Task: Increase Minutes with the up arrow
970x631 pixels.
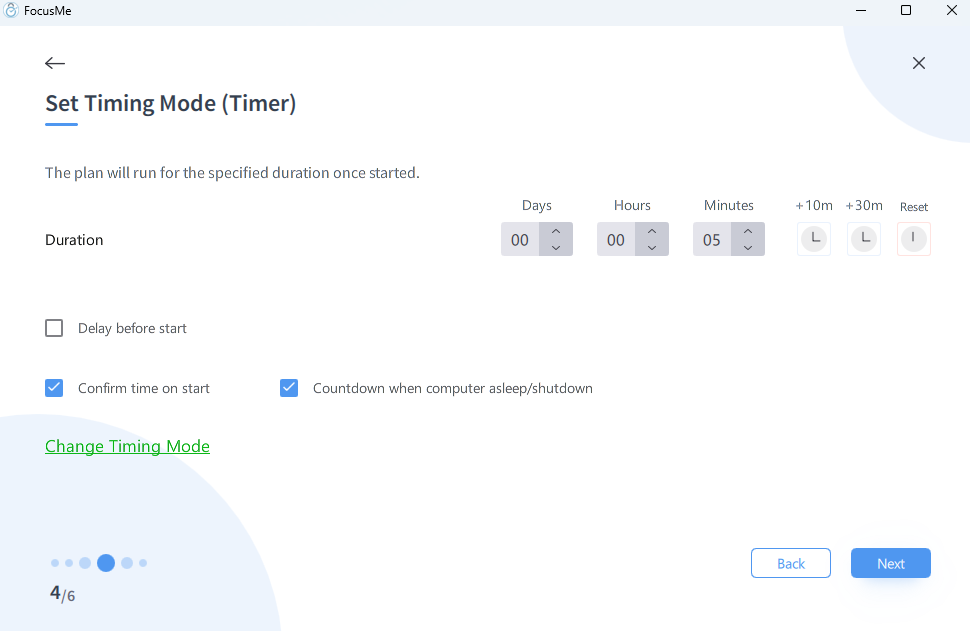Action: (x=748, y=231)
